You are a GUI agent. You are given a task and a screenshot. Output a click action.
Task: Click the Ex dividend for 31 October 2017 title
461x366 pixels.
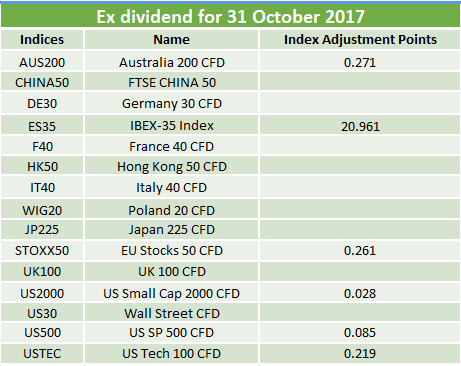[230, 16]
